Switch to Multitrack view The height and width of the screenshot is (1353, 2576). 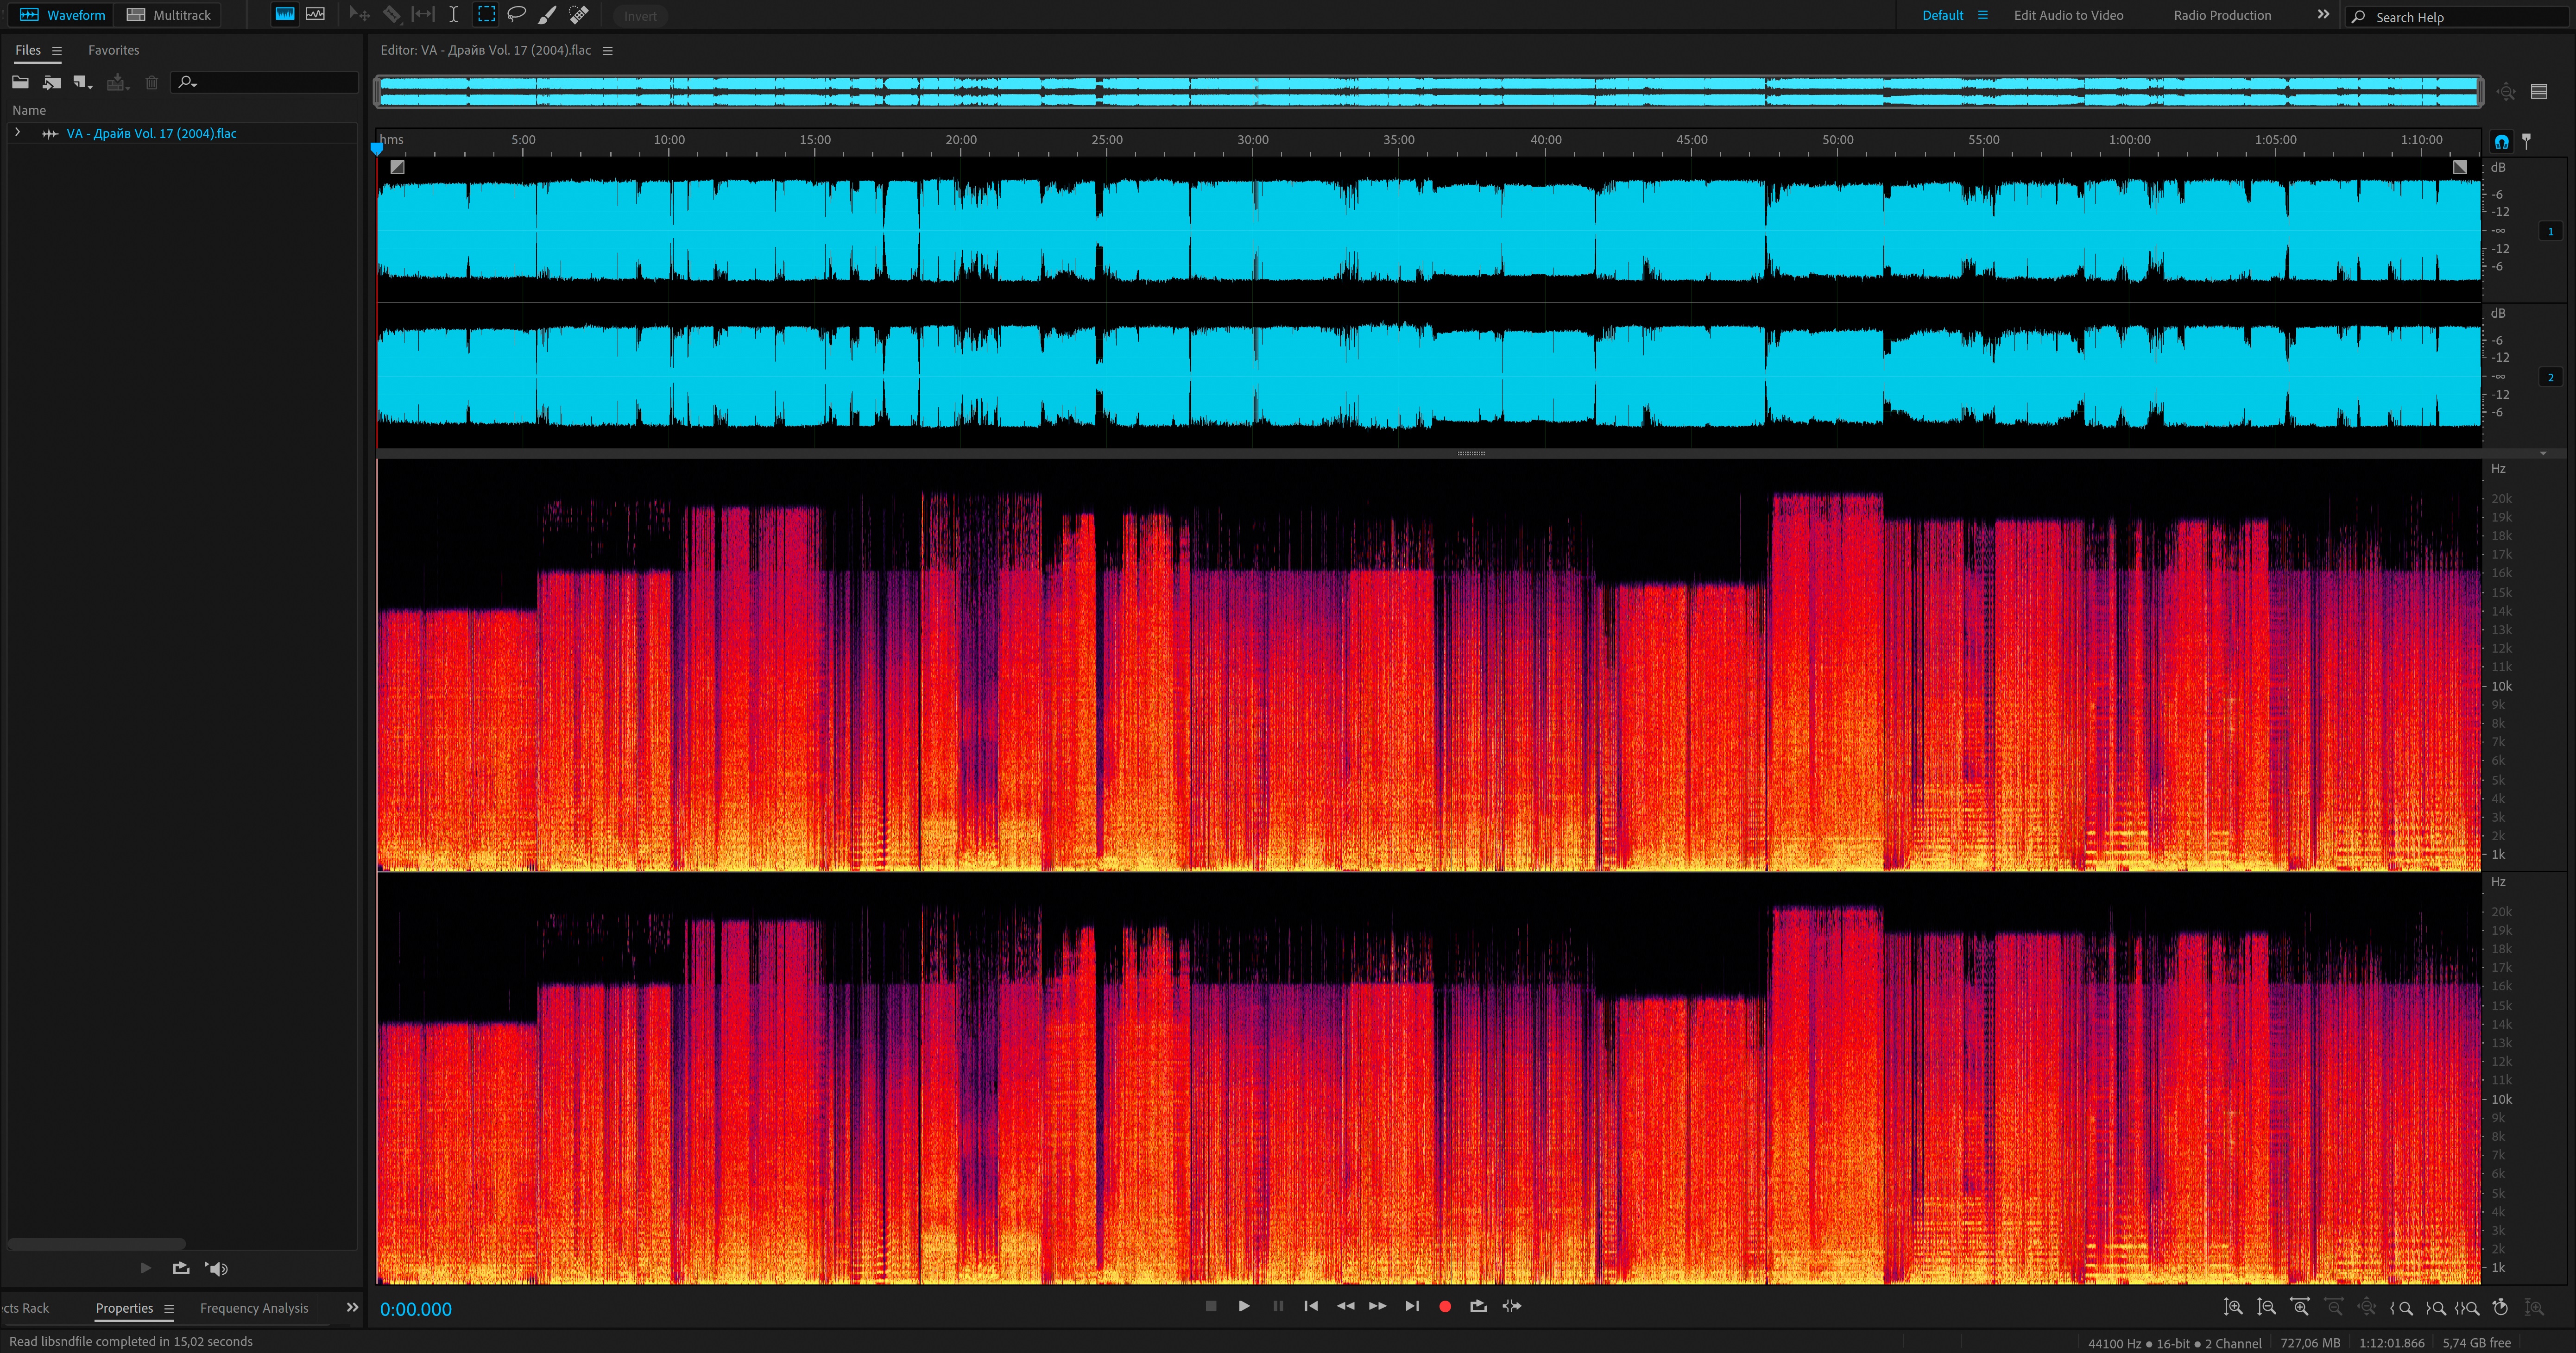coord(169,15)
